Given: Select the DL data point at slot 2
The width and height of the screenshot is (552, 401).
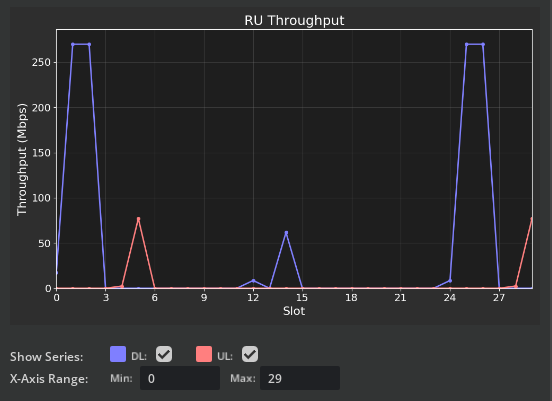Looking at the screenshot, I should pos(89,44).
